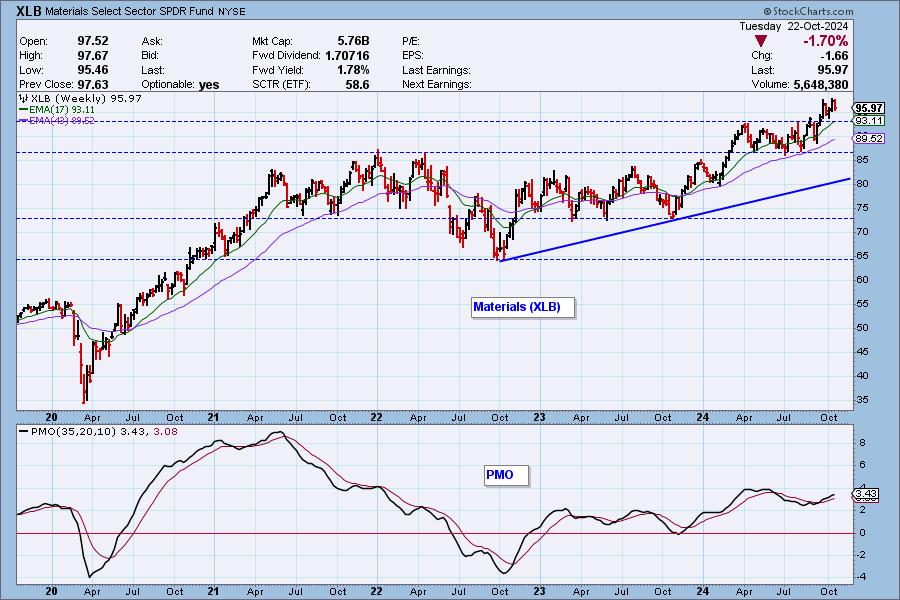
Task: Click the 95.97 price tag on right axis
Action: (x=869, y=108)
